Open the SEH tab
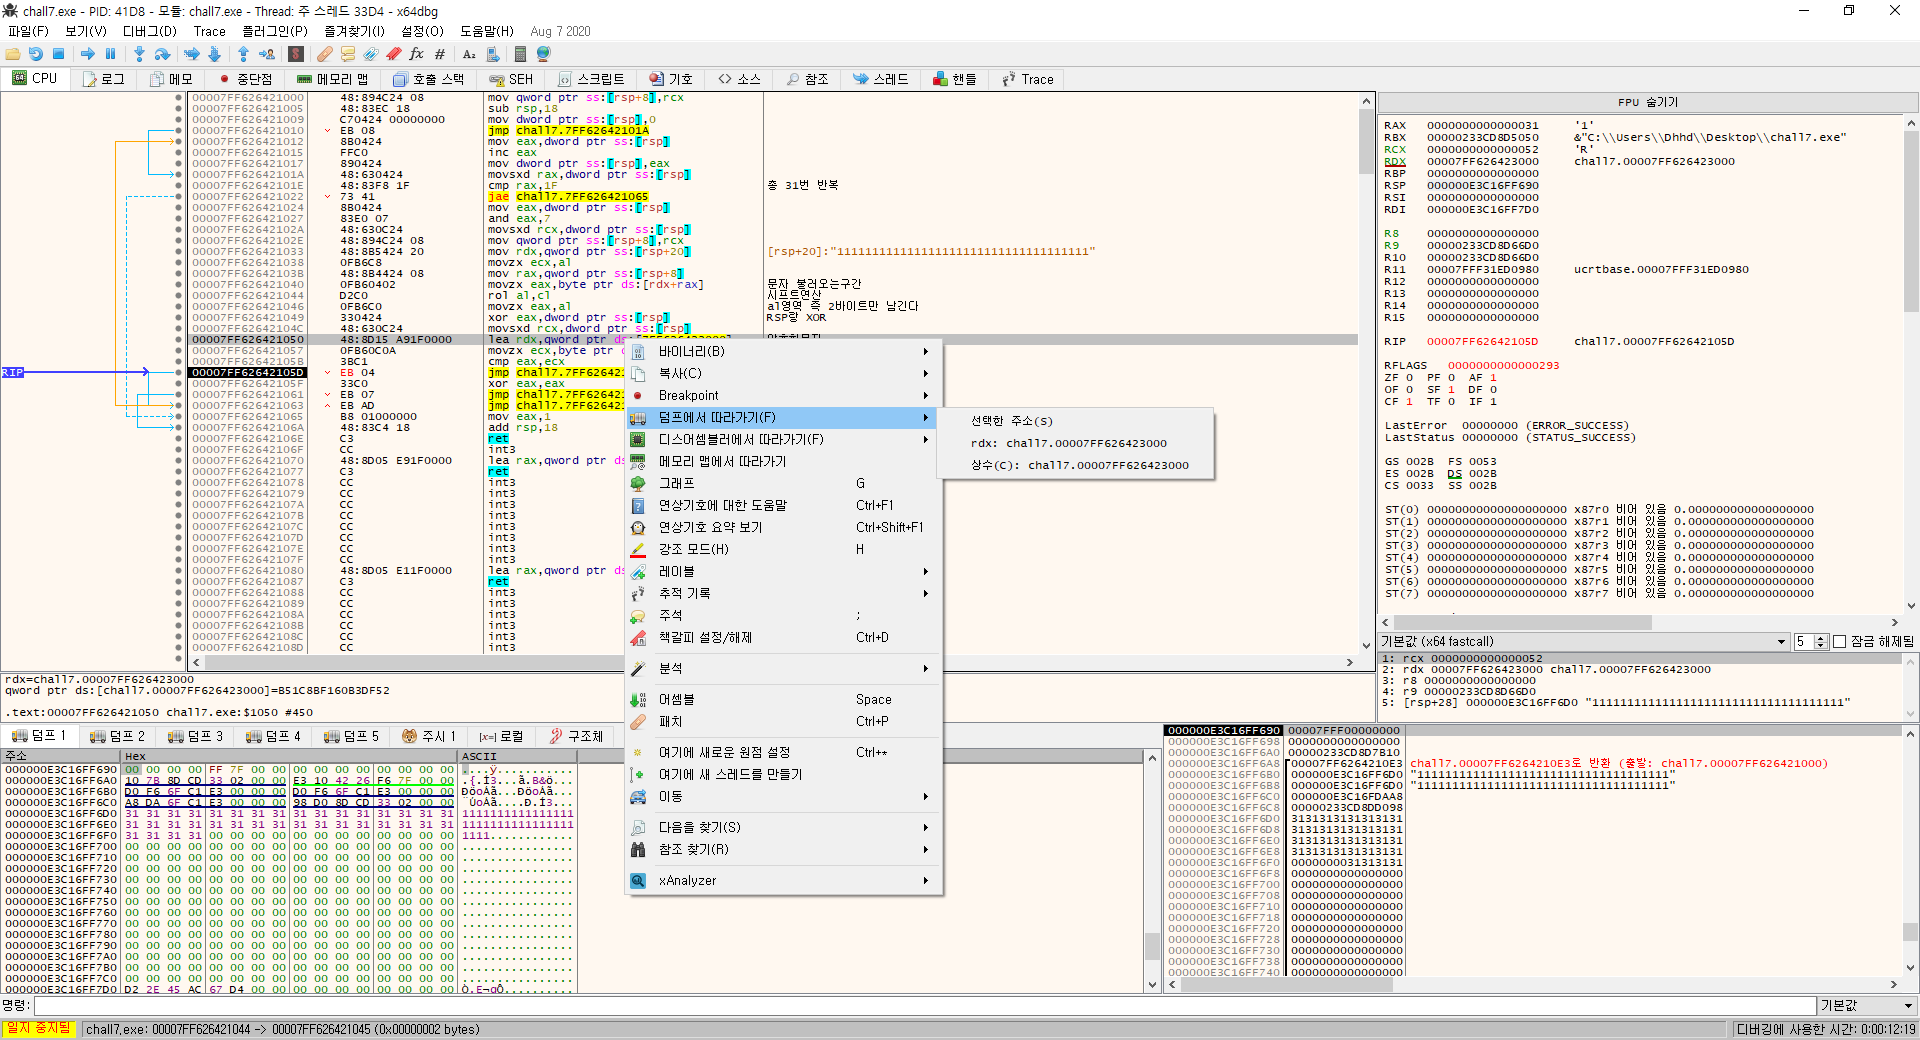 coord(511,79)
